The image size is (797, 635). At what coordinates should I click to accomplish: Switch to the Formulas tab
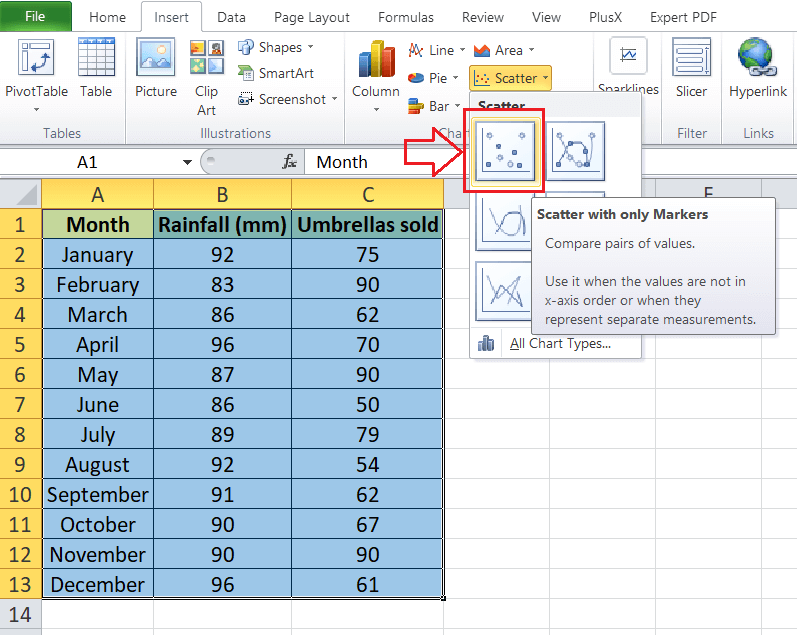point(406,17)
